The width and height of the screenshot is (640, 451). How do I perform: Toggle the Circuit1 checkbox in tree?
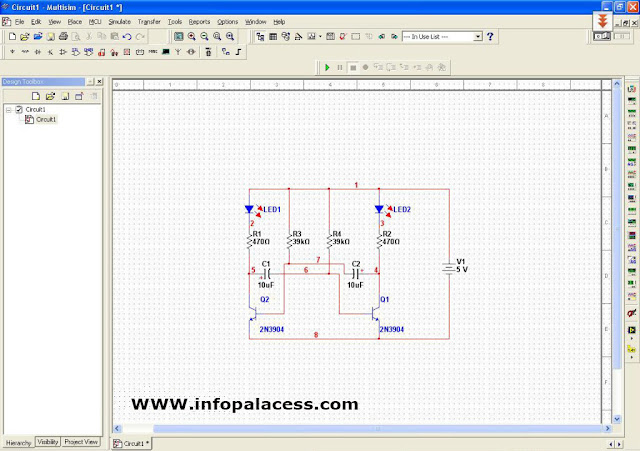click(19, 109)
